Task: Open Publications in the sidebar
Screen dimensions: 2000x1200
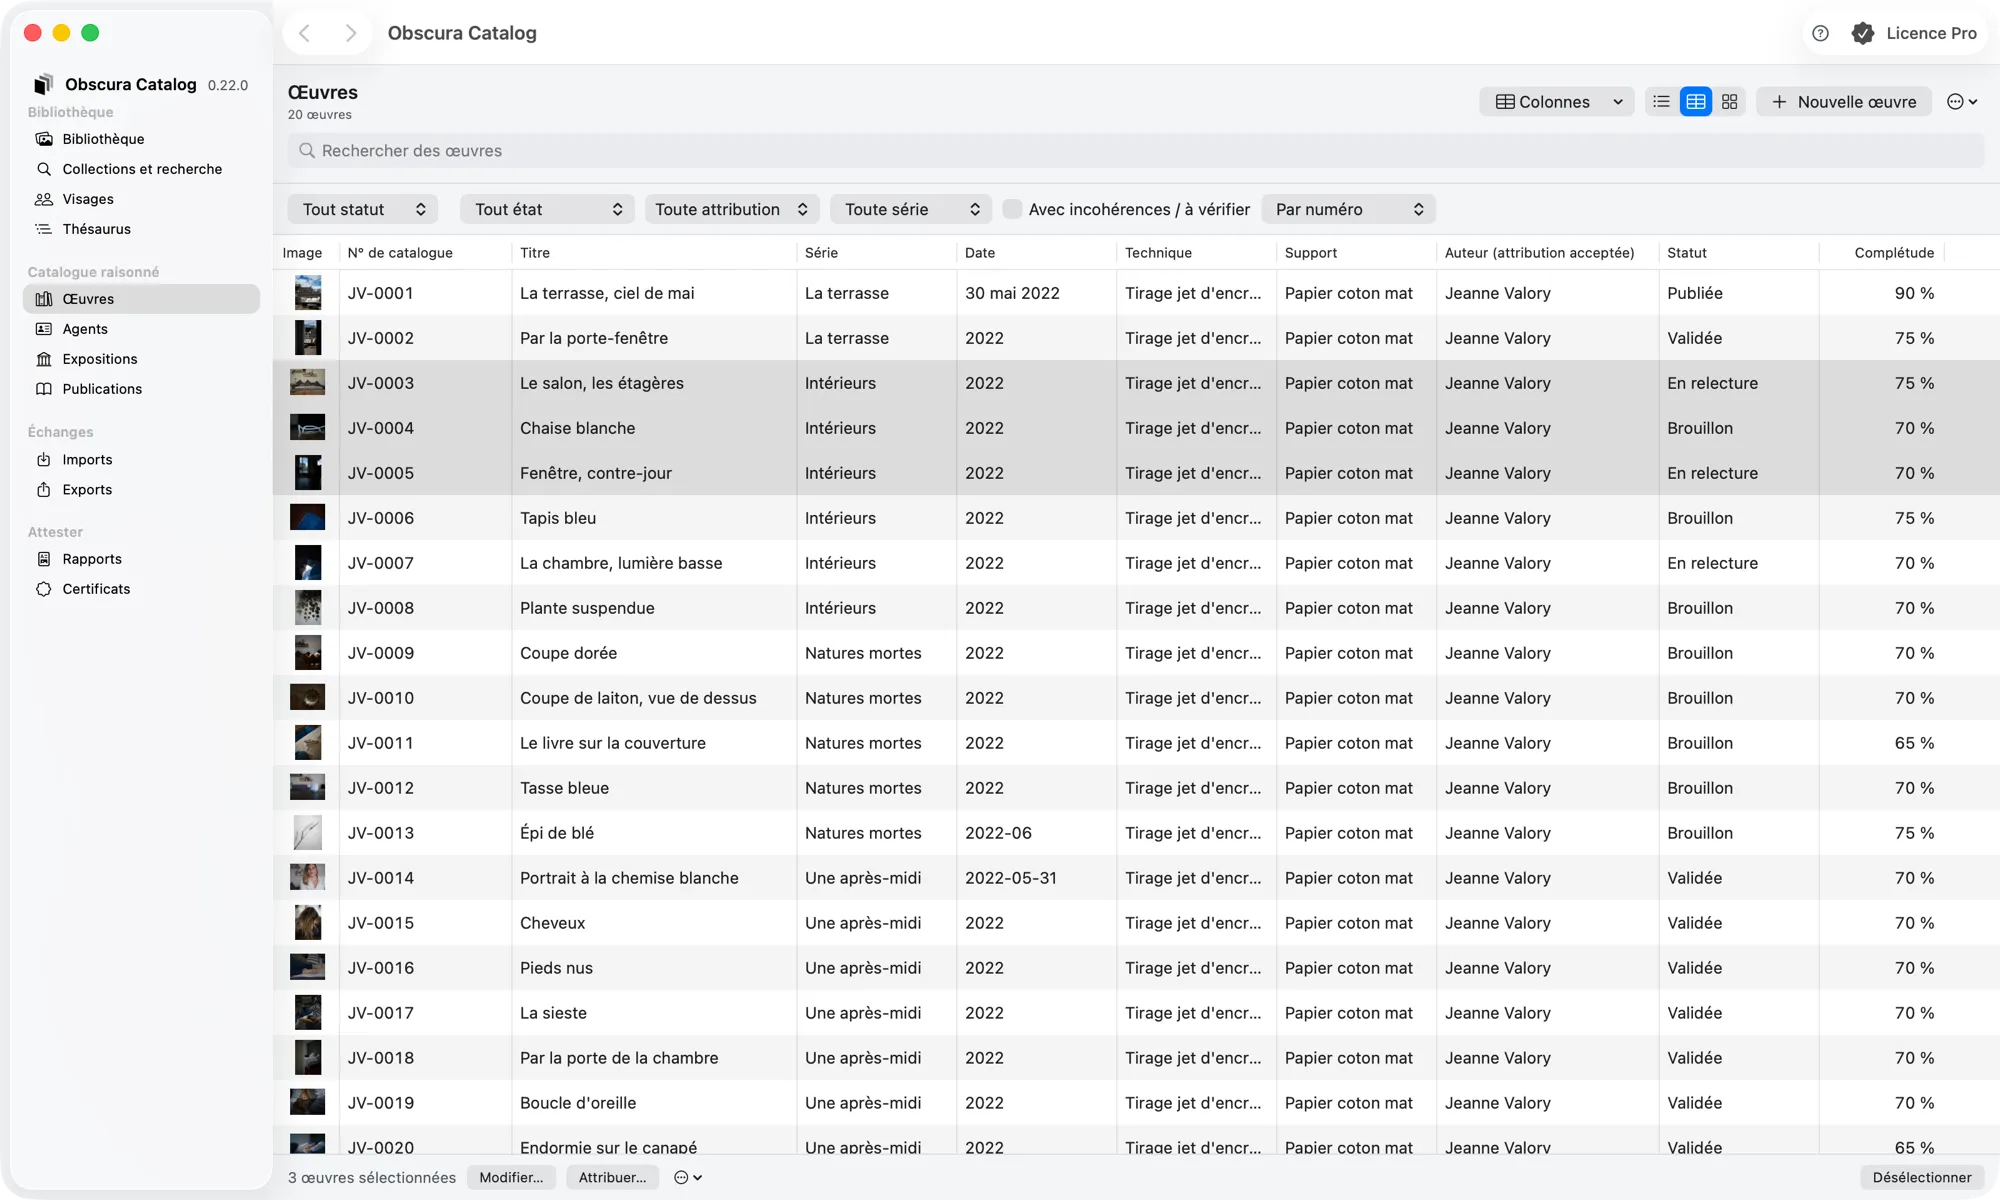Action: click(x=141, y=389)
